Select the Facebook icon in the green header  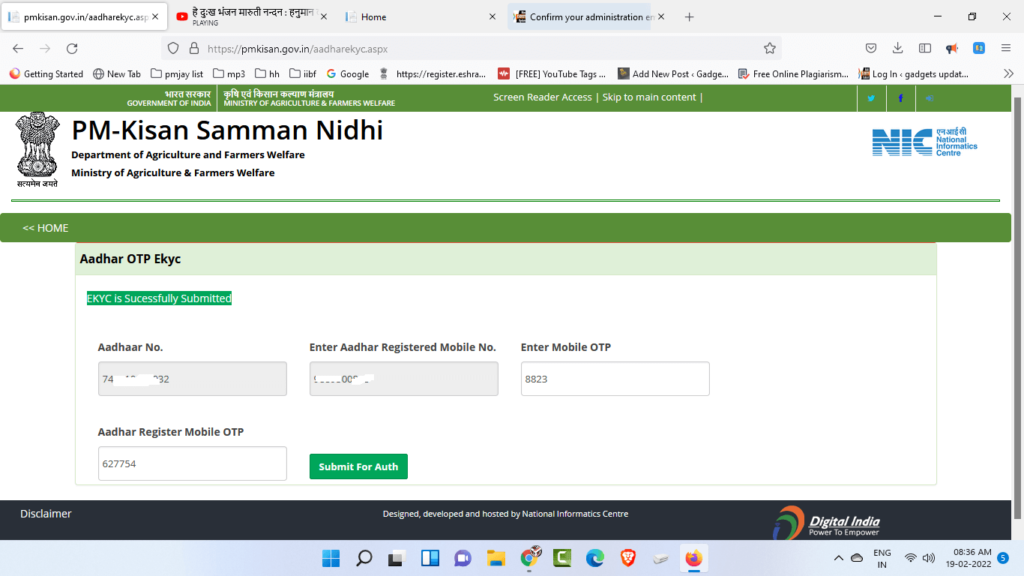[x=899, y=97]
